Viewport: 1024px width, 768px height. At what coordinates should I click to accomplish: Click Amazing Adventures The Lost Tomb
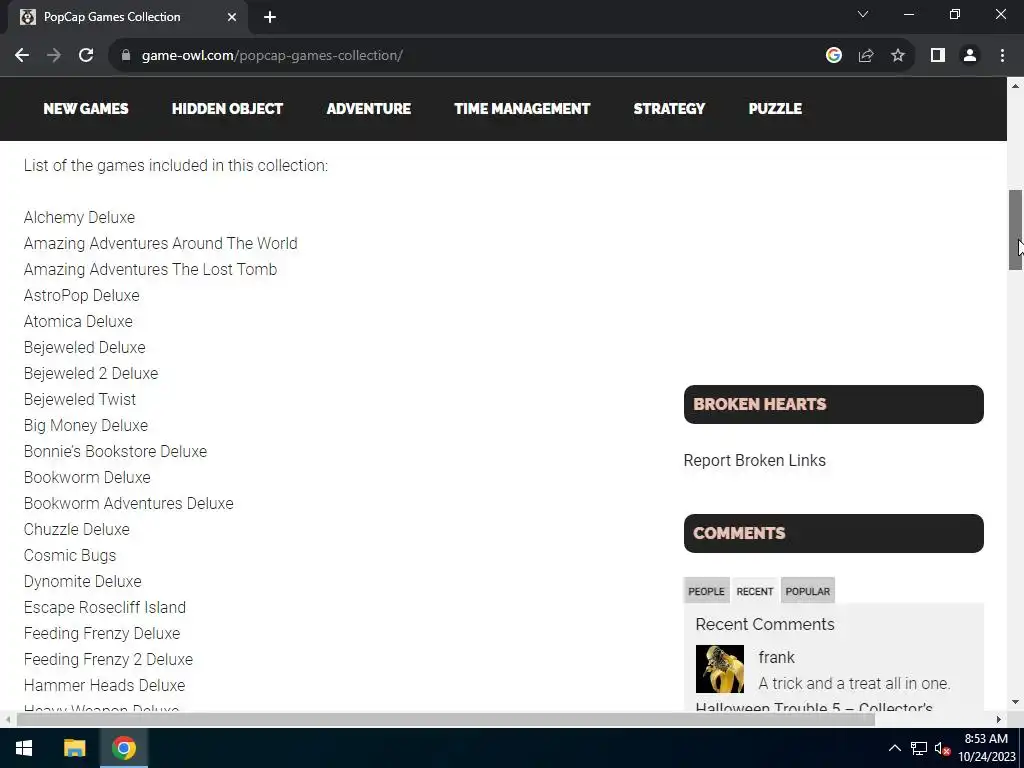150,270
